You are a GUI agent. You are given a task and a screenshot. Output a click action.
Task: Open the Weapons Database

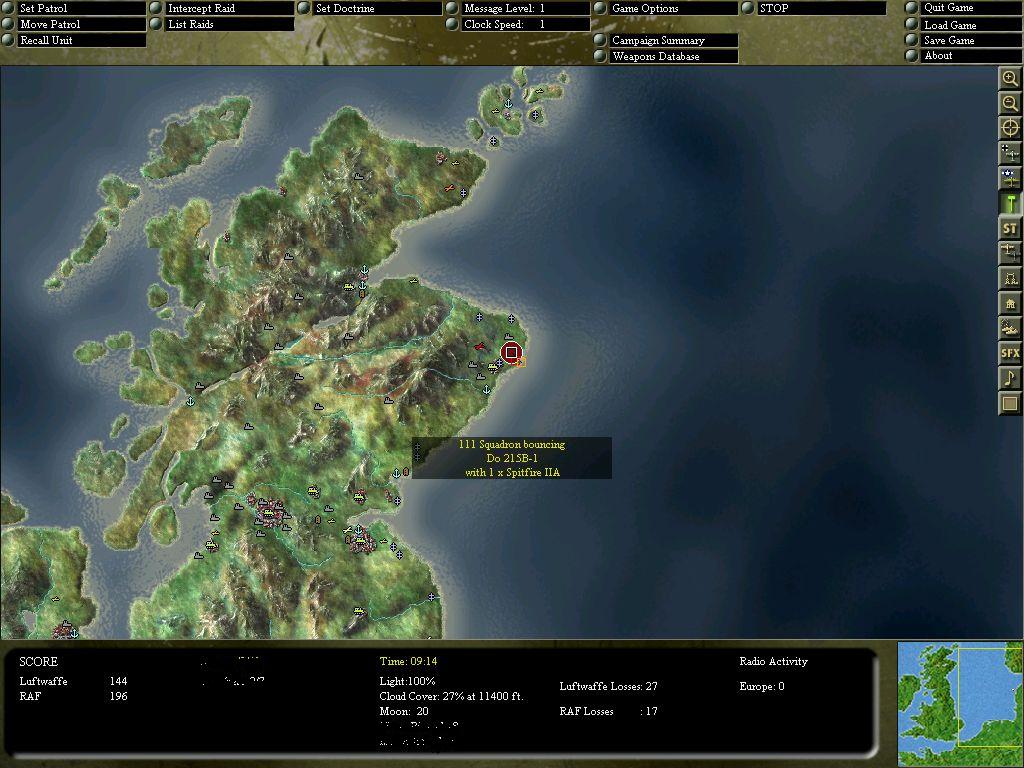[666, 56]
